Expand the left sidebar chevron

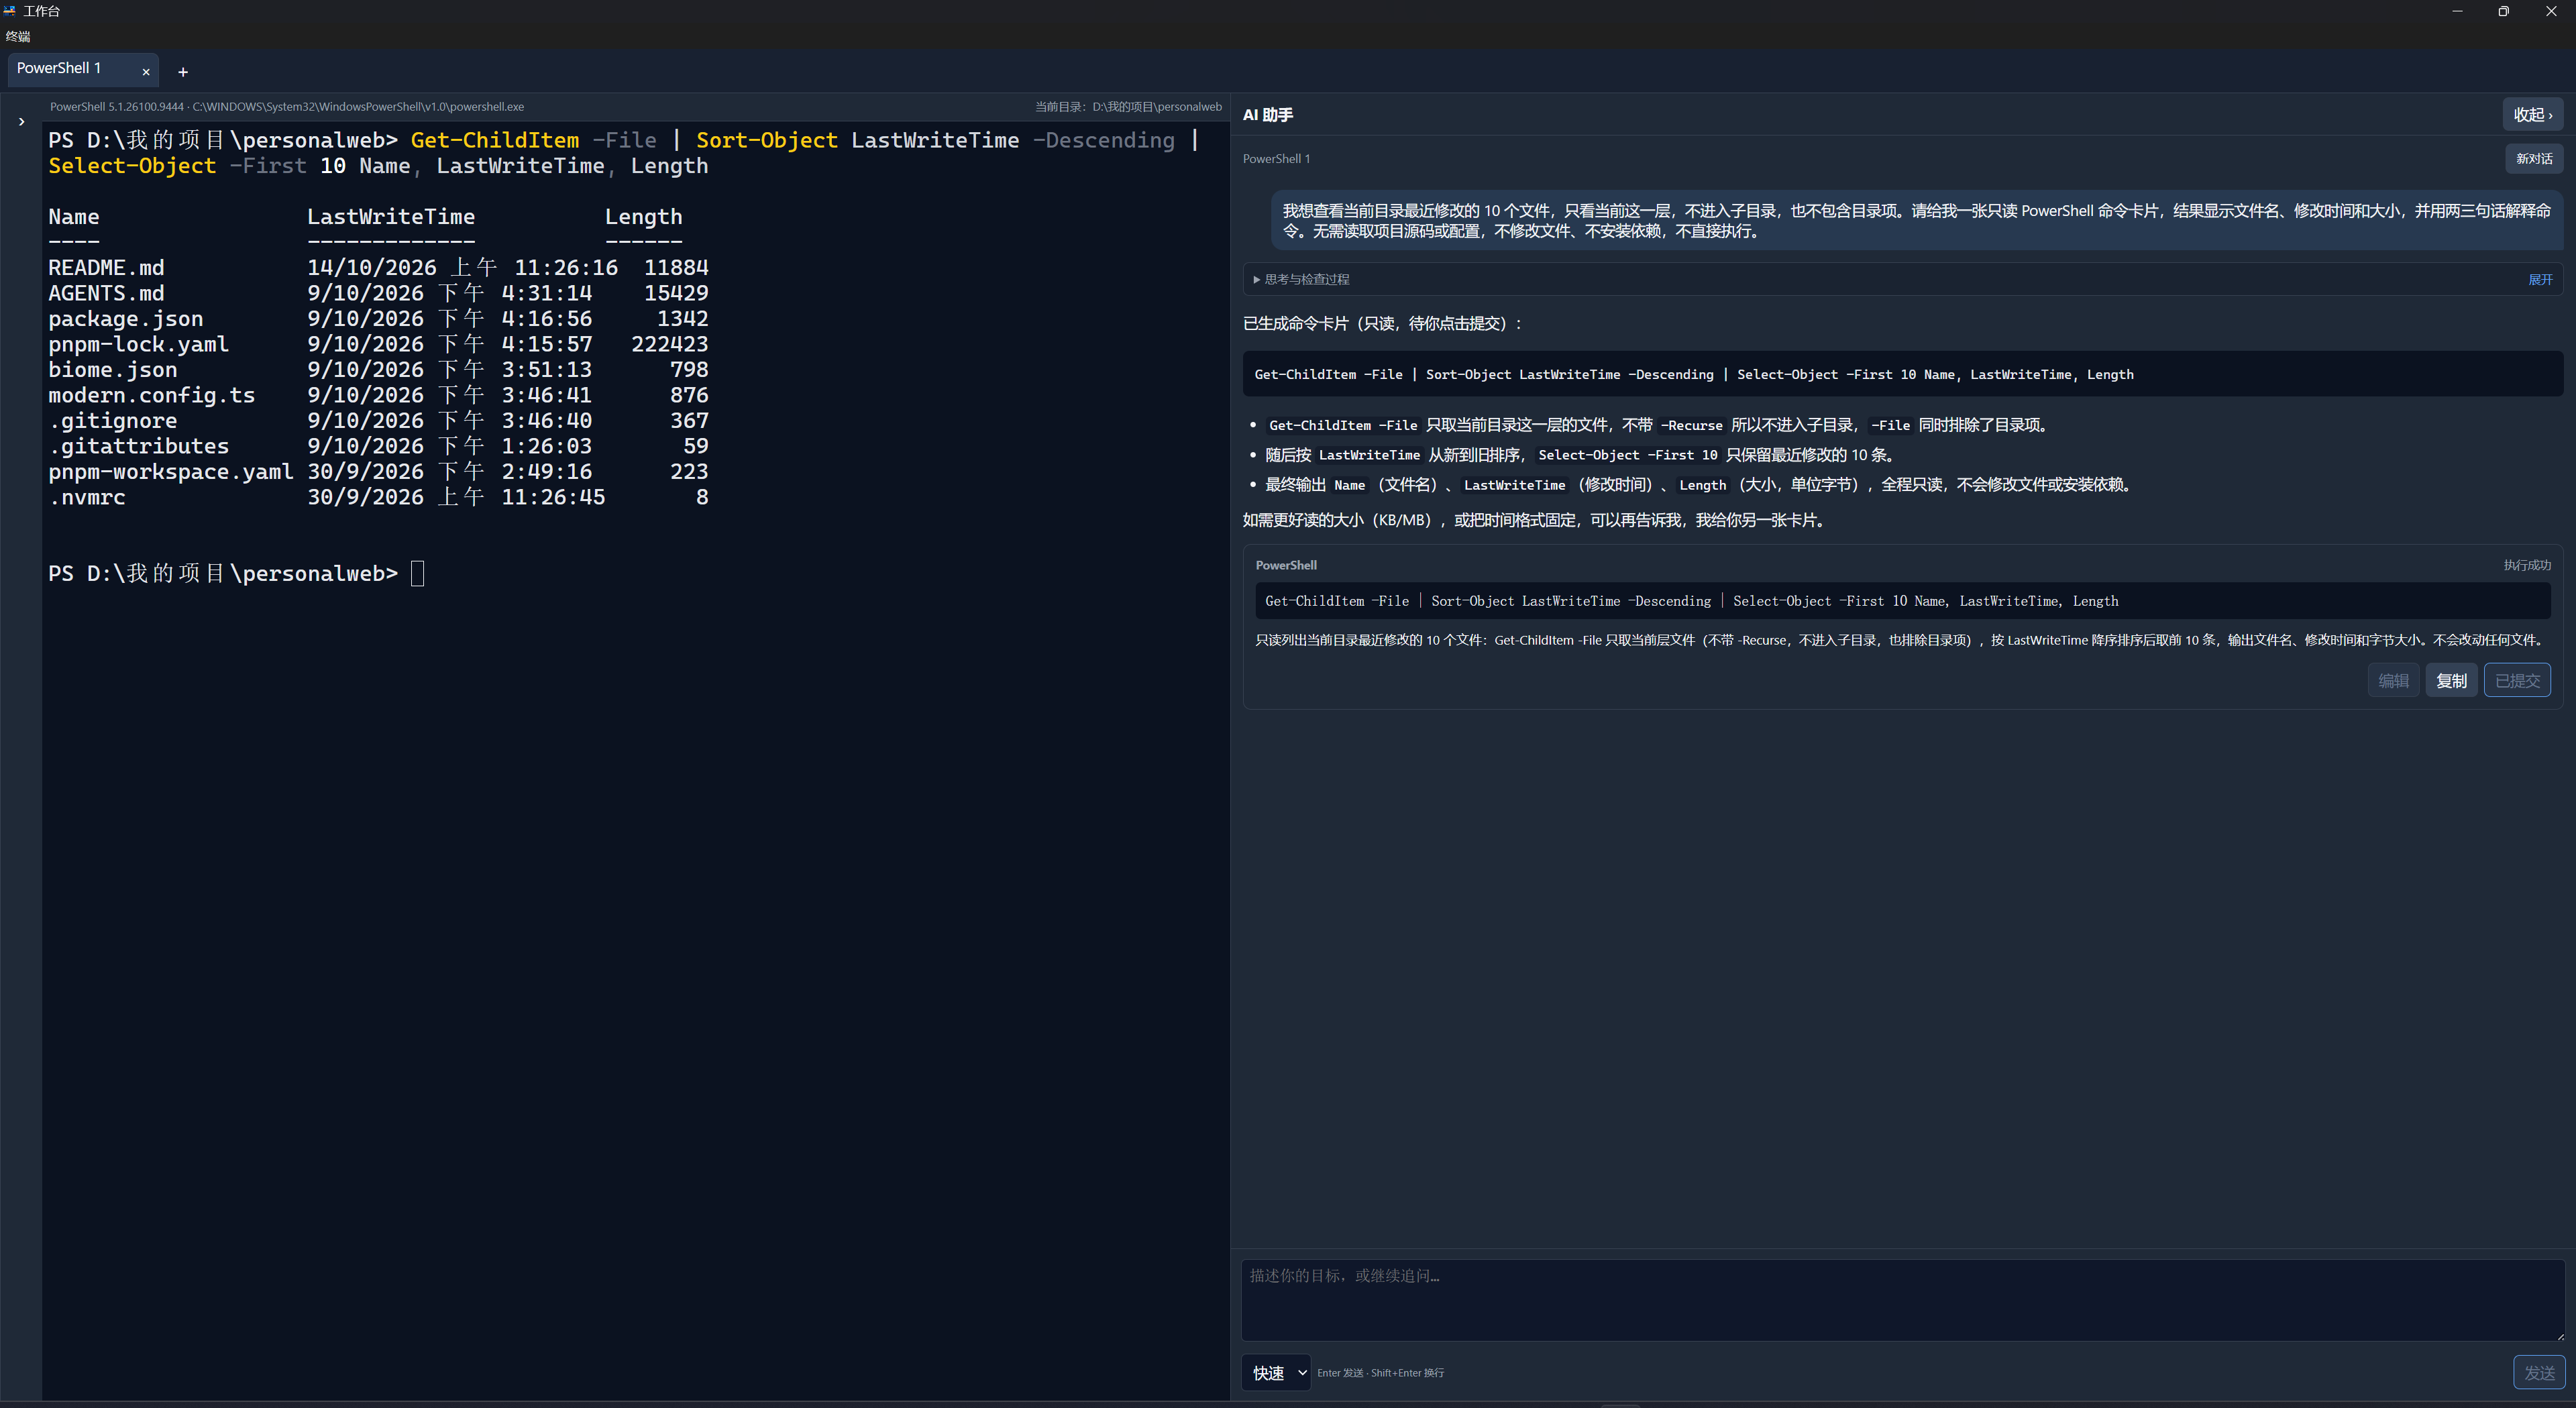pyautogui.click(x=21, y=122)
